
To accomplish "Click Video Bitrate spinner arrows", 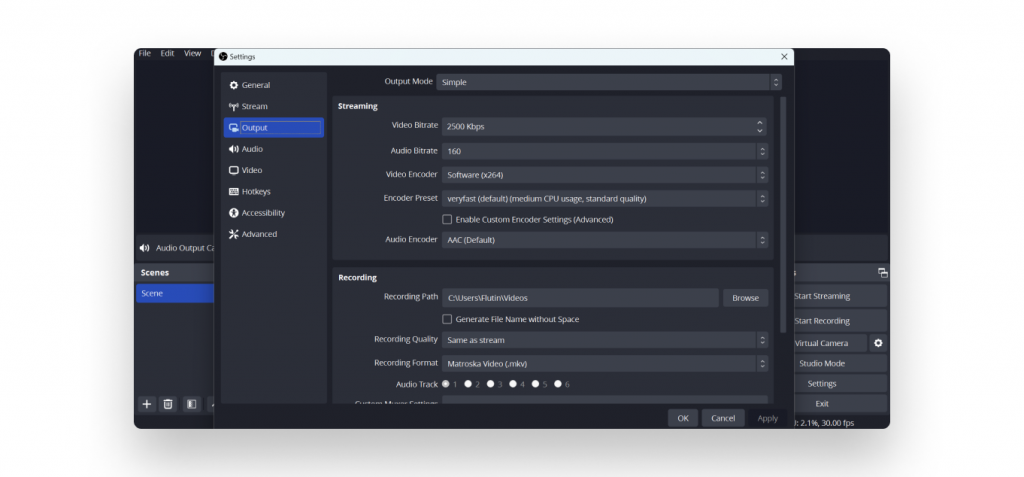I will (760, 127).
